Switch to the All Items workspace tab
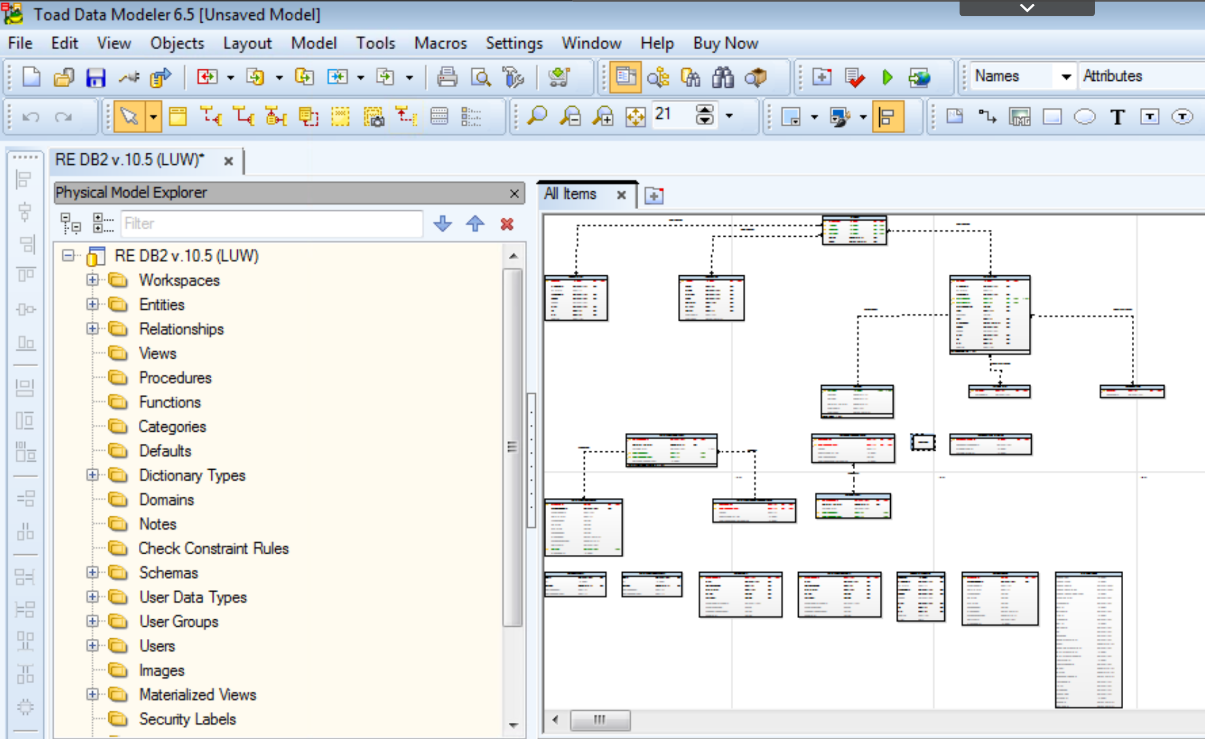The image size is (1205, 739). [x=571, y=194]
